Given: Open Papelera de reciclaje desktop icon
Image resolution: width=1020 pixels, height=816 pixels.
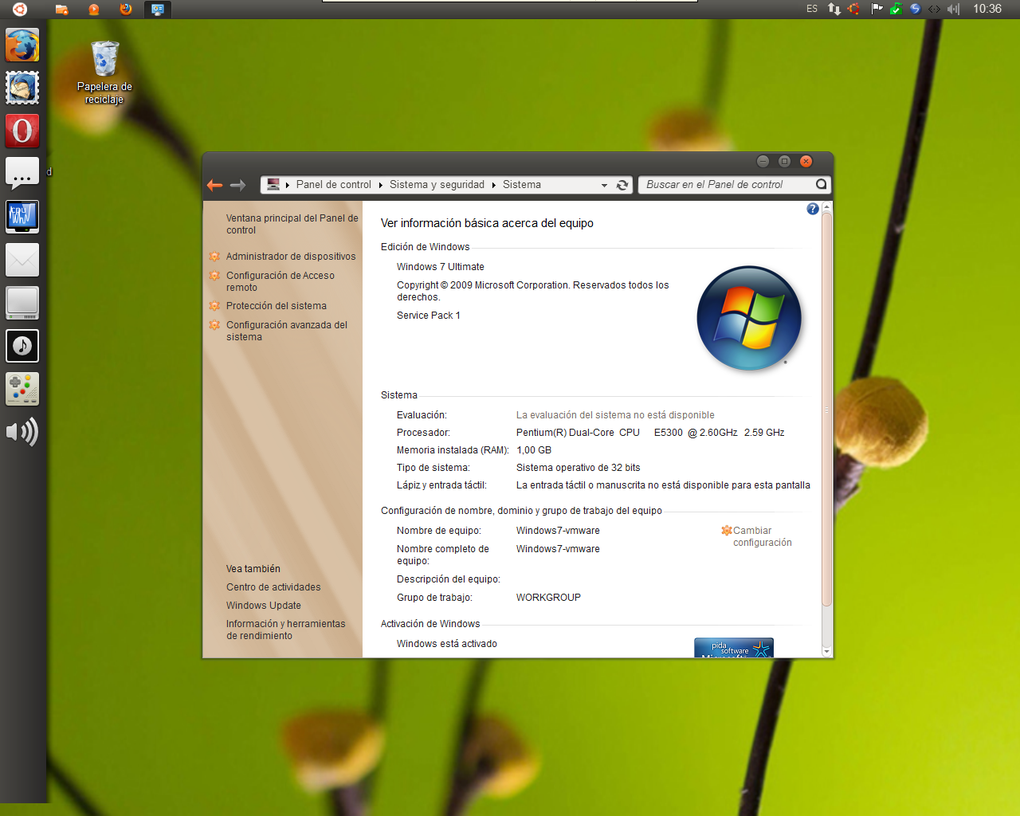Looking at the screenshot, I should [x=104, y=72].
